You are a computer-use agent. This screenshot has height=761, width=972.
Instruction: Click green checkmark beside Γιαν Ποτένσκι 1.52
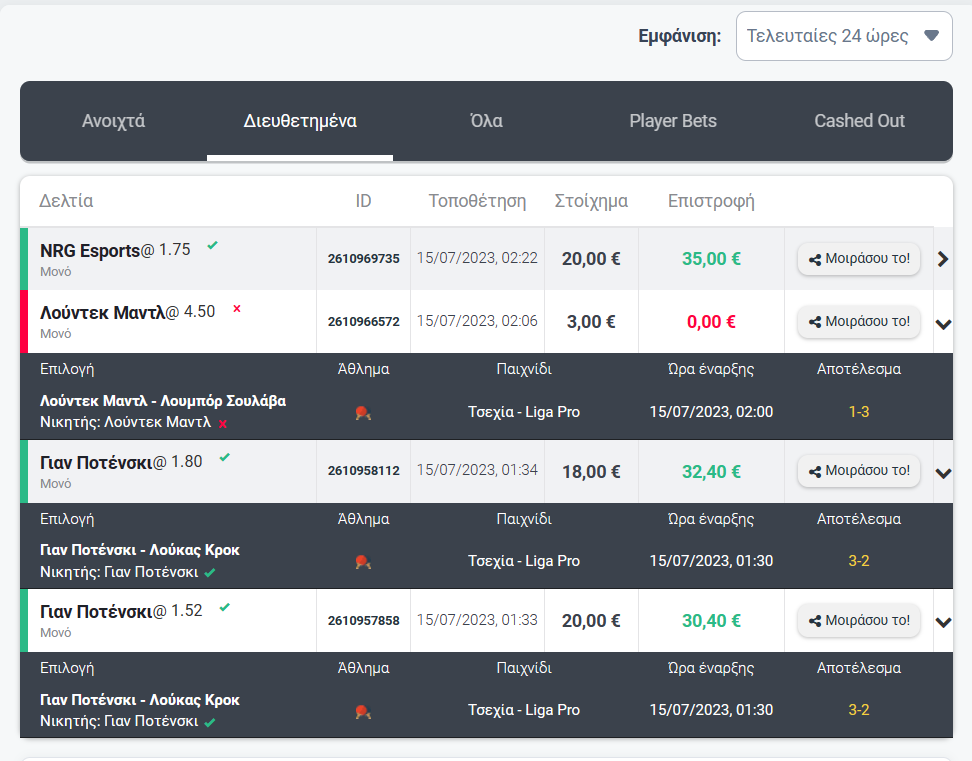click(224, 607)
